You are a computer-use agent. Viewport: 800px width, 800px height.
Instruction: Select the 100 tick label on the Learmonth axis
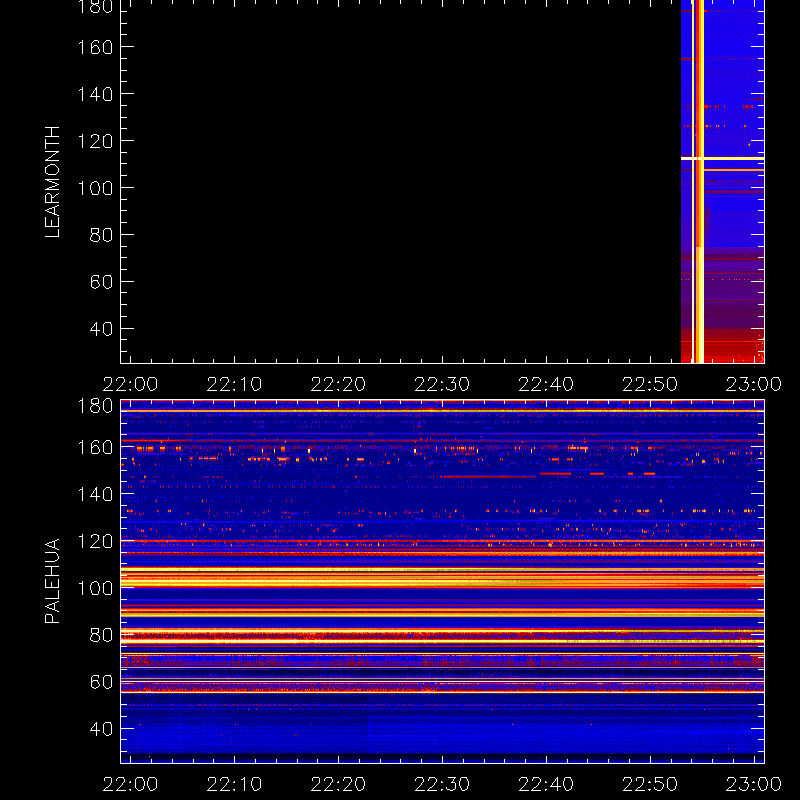(x=95, y=188)
